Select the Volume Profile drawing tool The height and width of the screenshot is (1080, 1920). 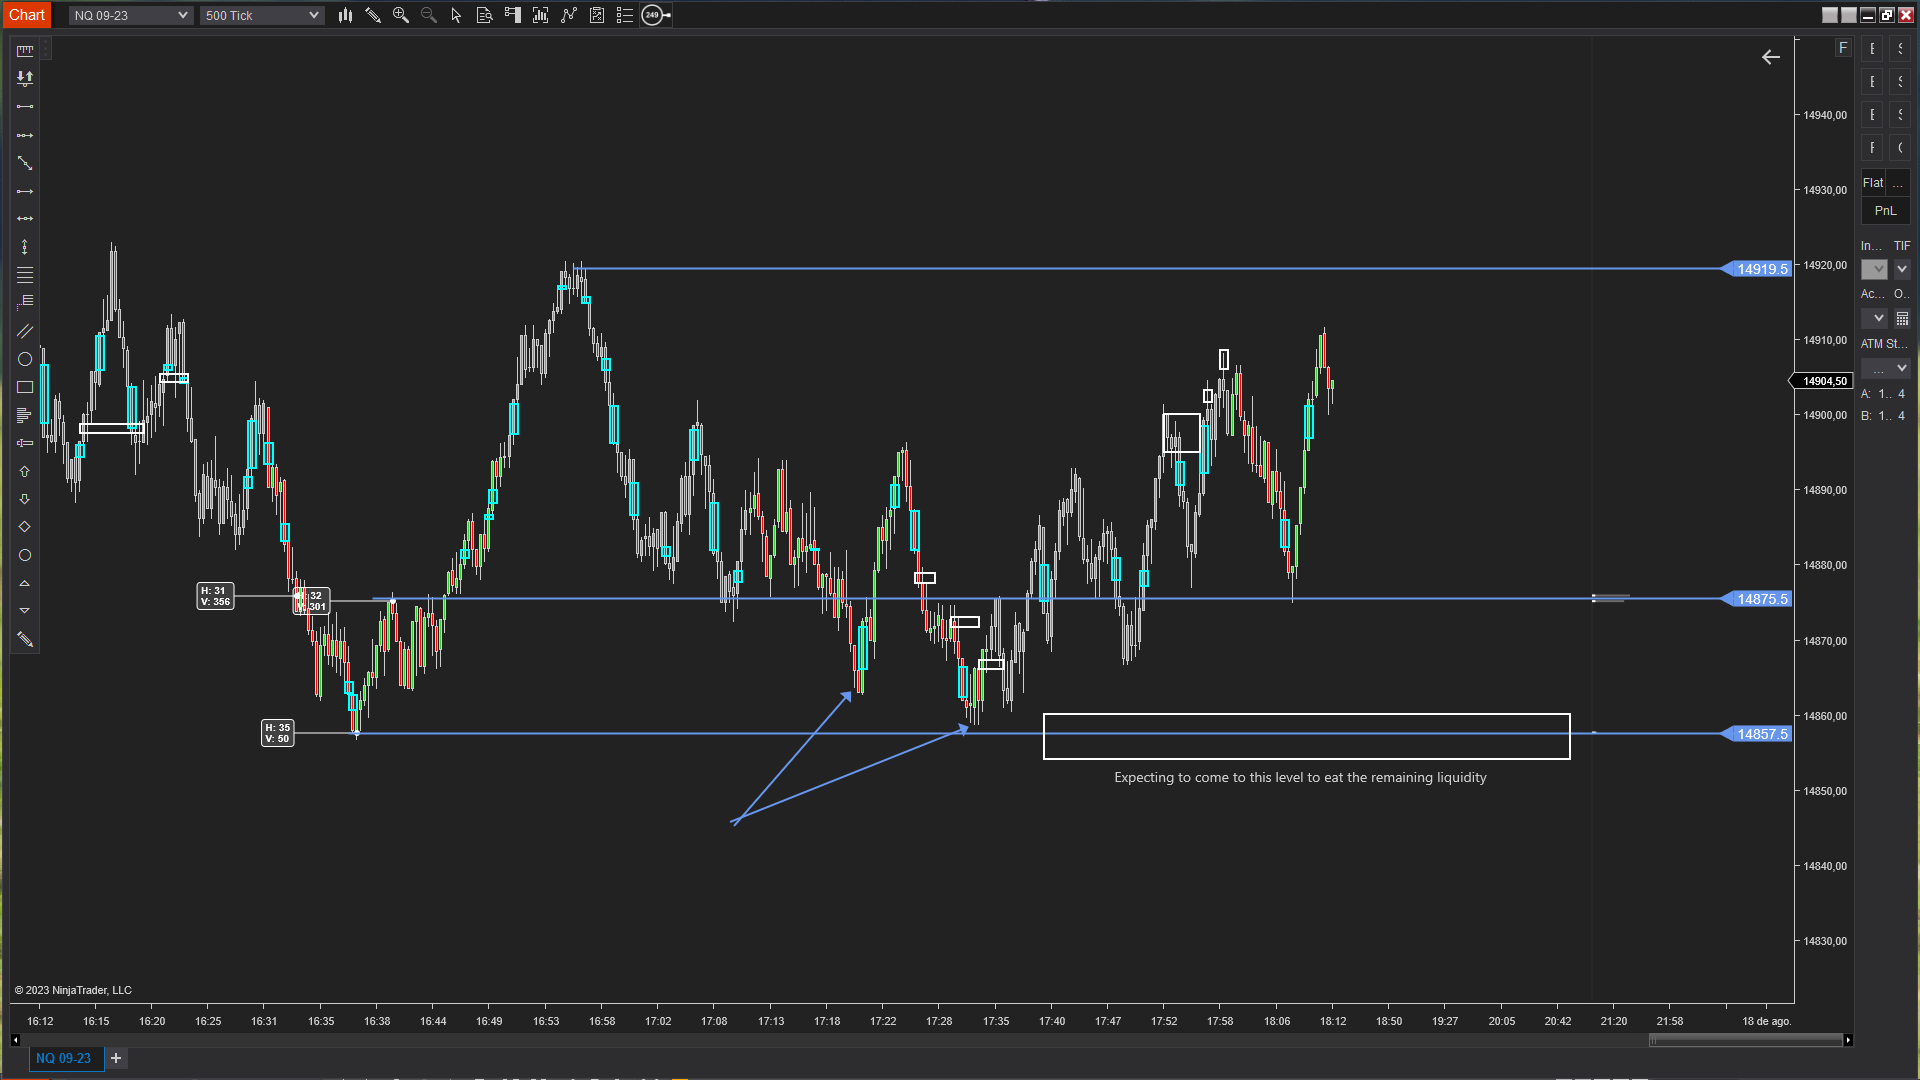point(25,415)
